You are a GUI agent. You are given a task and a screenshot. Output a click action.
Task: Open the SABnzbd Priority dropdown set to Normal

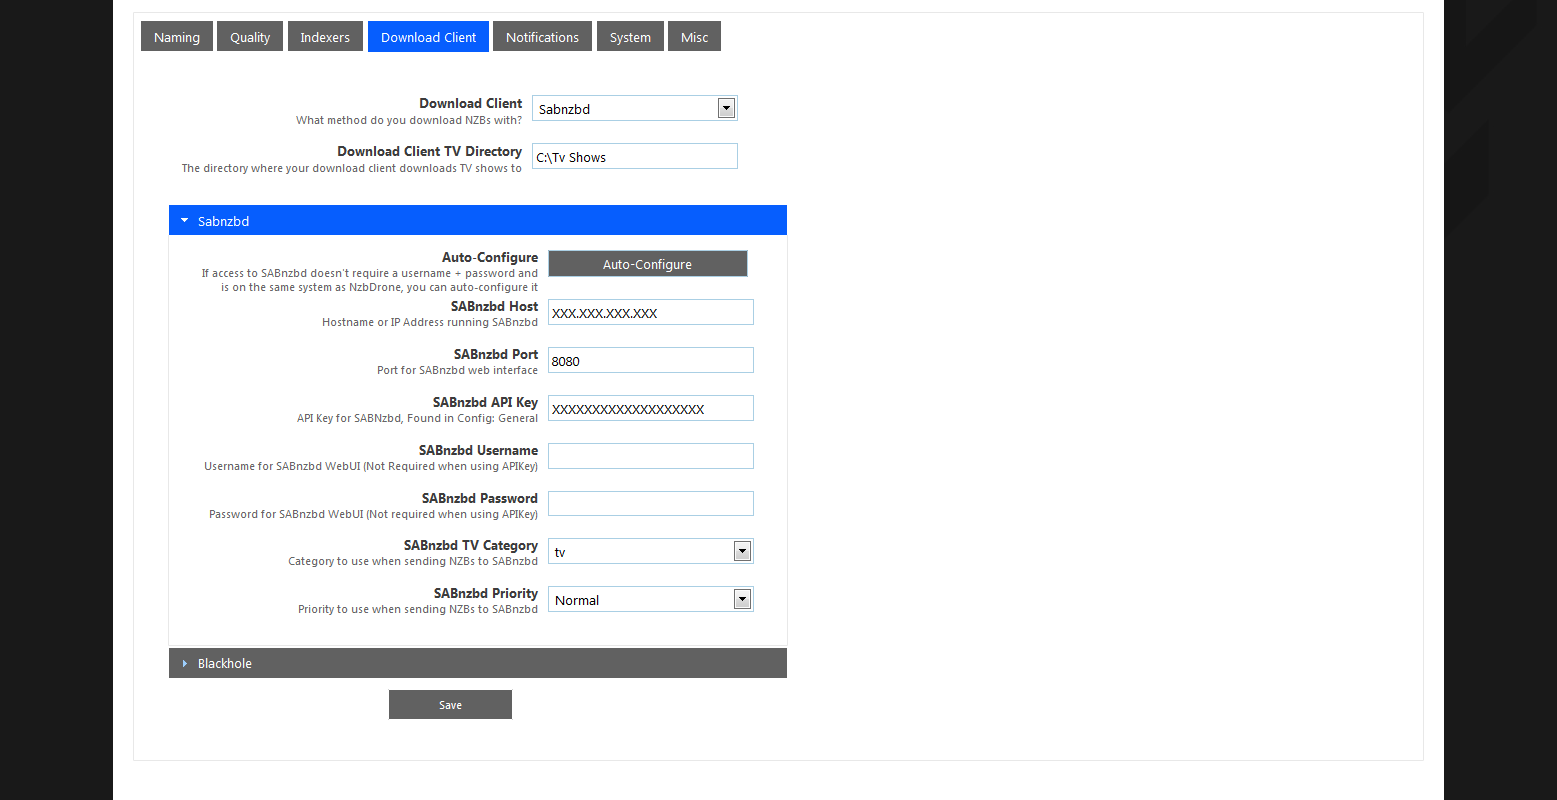tap(651, 599)
